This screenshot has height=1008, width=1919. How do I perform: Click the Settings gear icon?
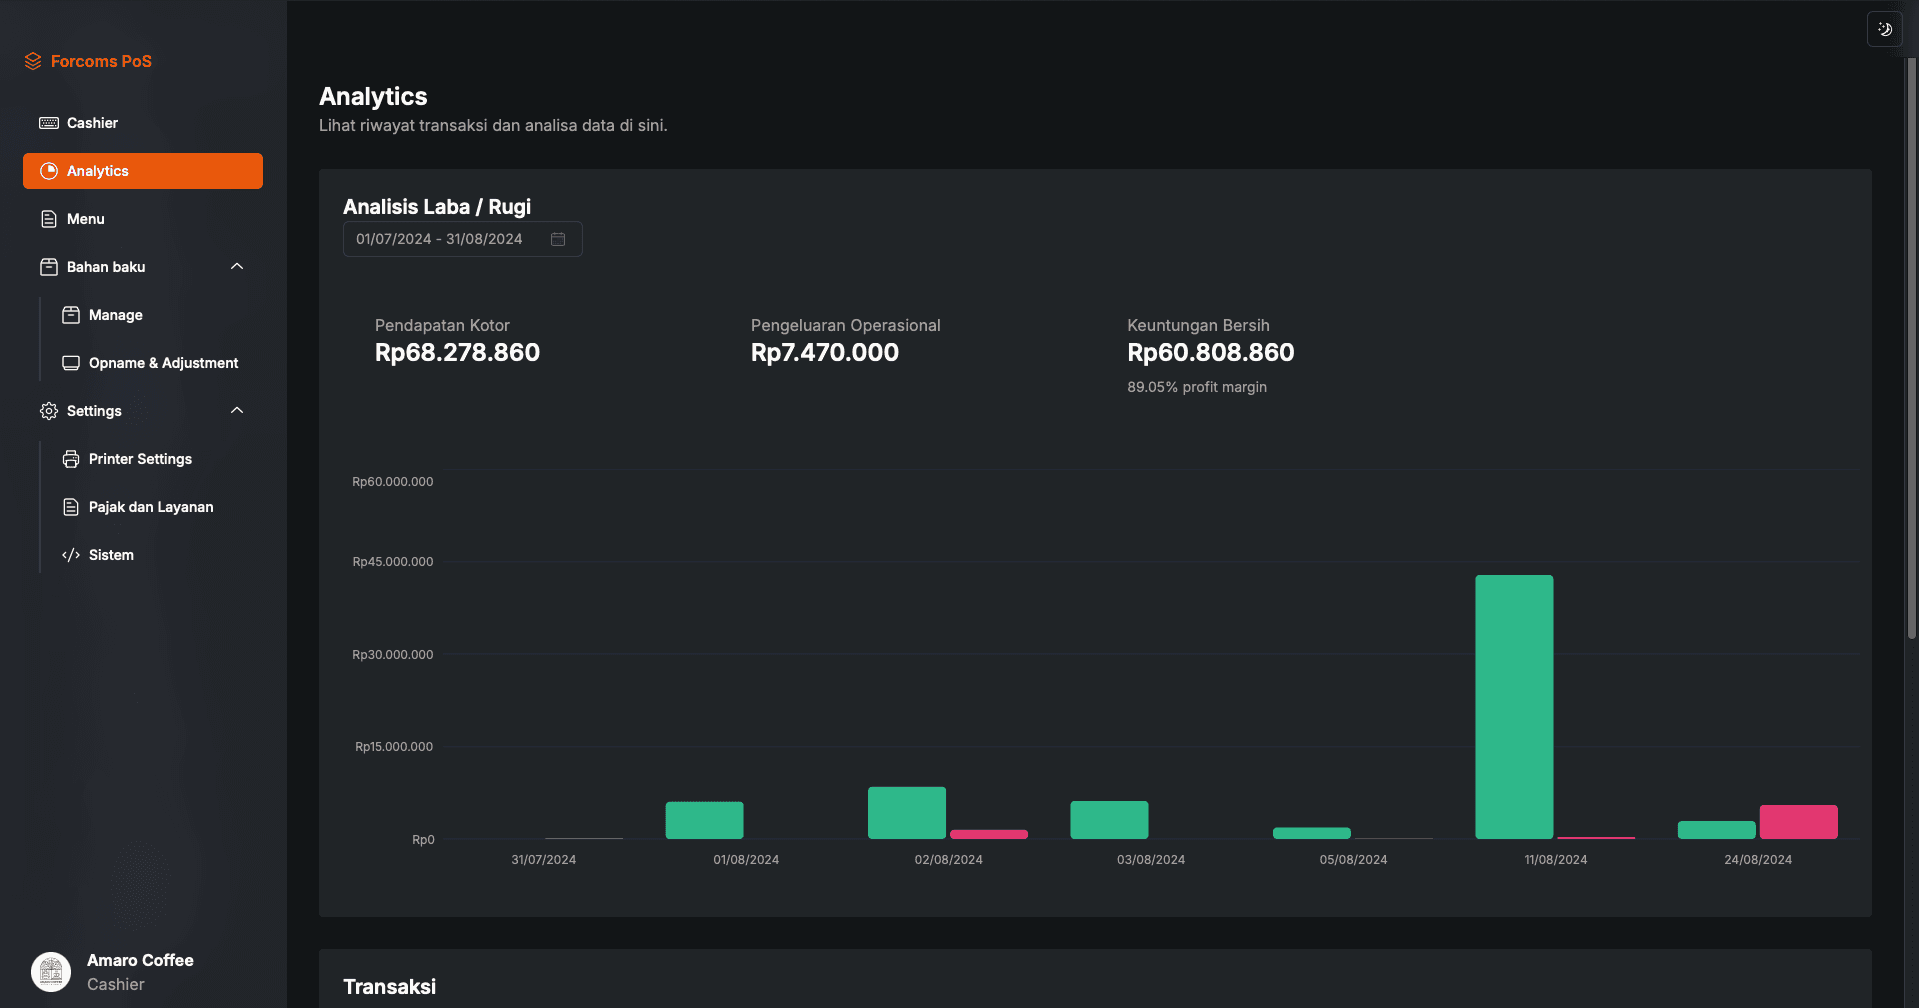(x=47, y=410)
